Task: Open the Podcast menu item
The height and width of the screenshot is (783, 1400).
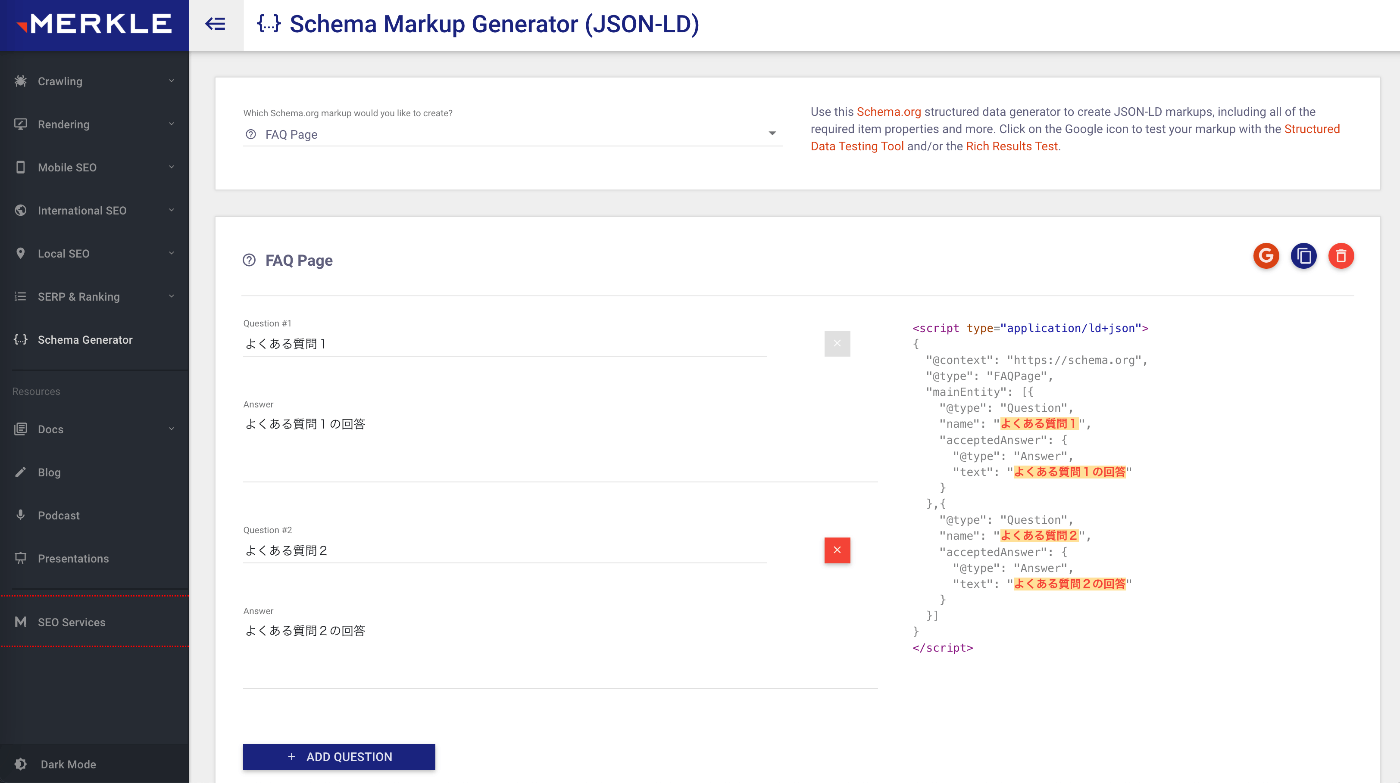Action: 94,515
